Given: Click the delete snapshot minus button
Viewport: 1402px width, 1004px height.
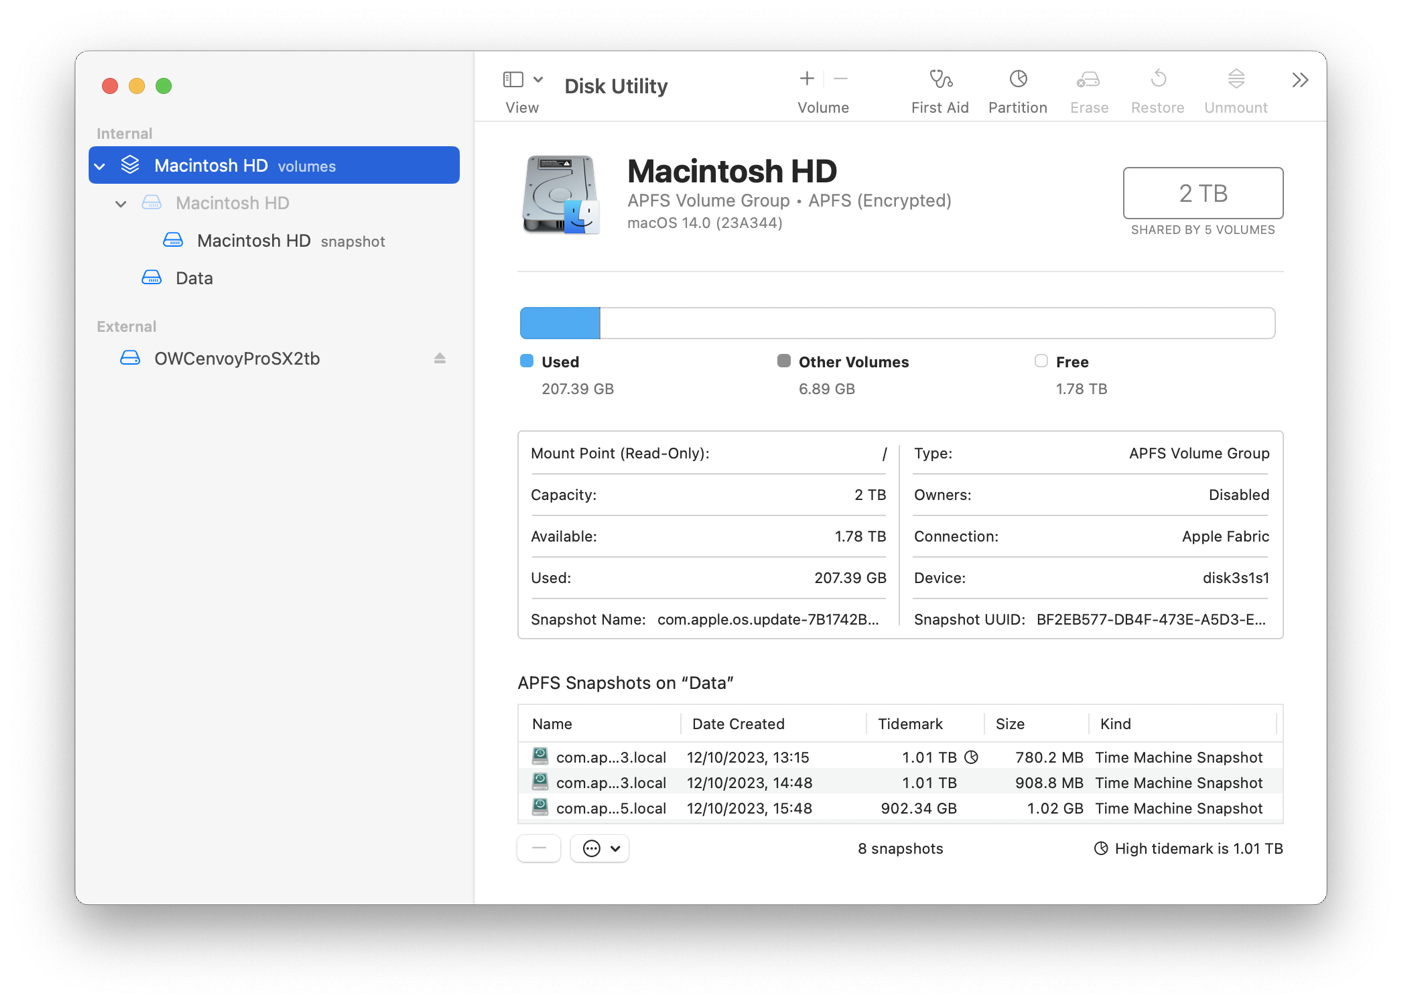Looking at the screenshot, I should pos(539,848).
